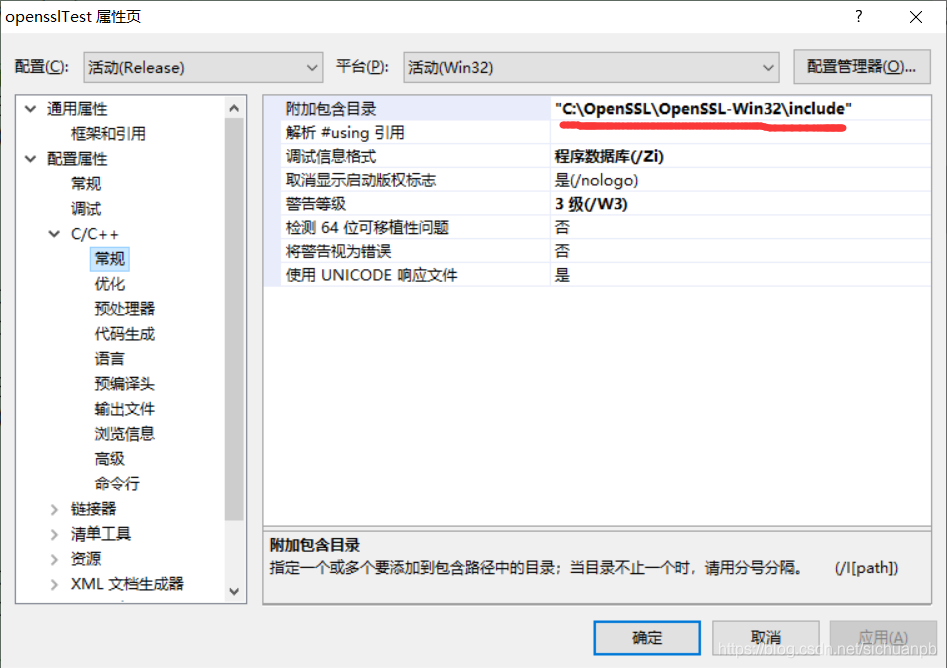Image resolution: width=947 pixels, height=668 pixels.
Task: Expand the 清单工具 tree node
Action: (x=53, y=533)
